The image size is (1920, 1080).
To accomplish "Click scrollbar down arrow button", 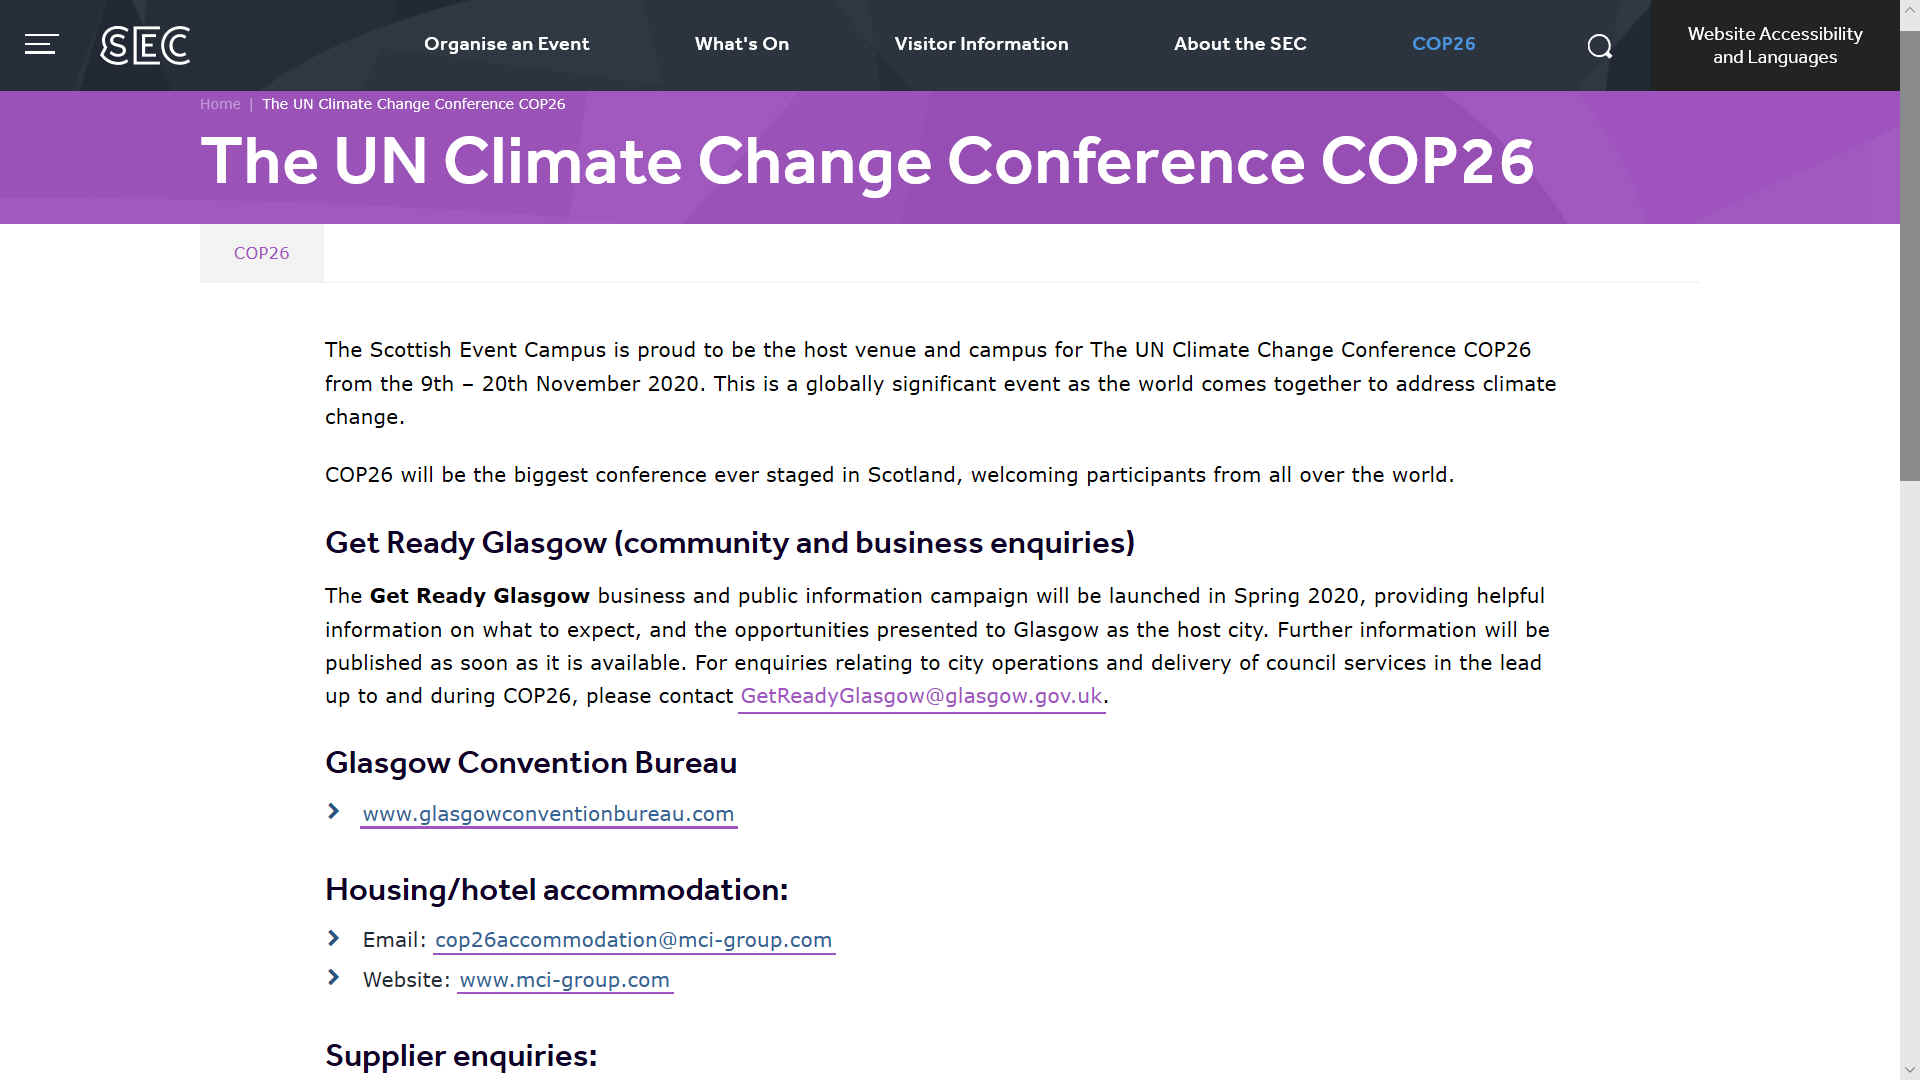I will (1910, 1070).
